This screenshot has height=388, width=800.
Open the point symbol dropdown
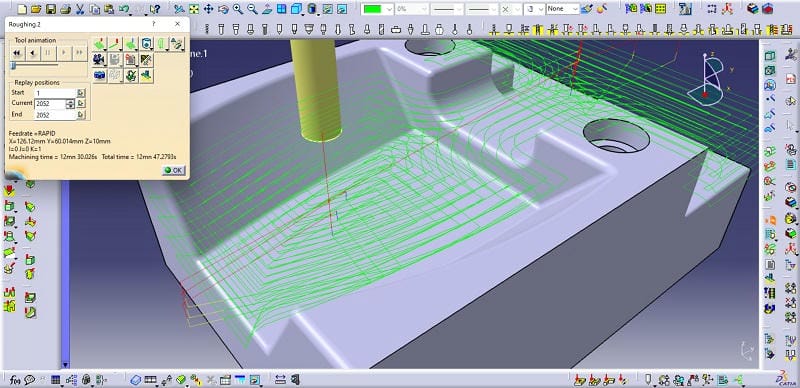[510, 9]
